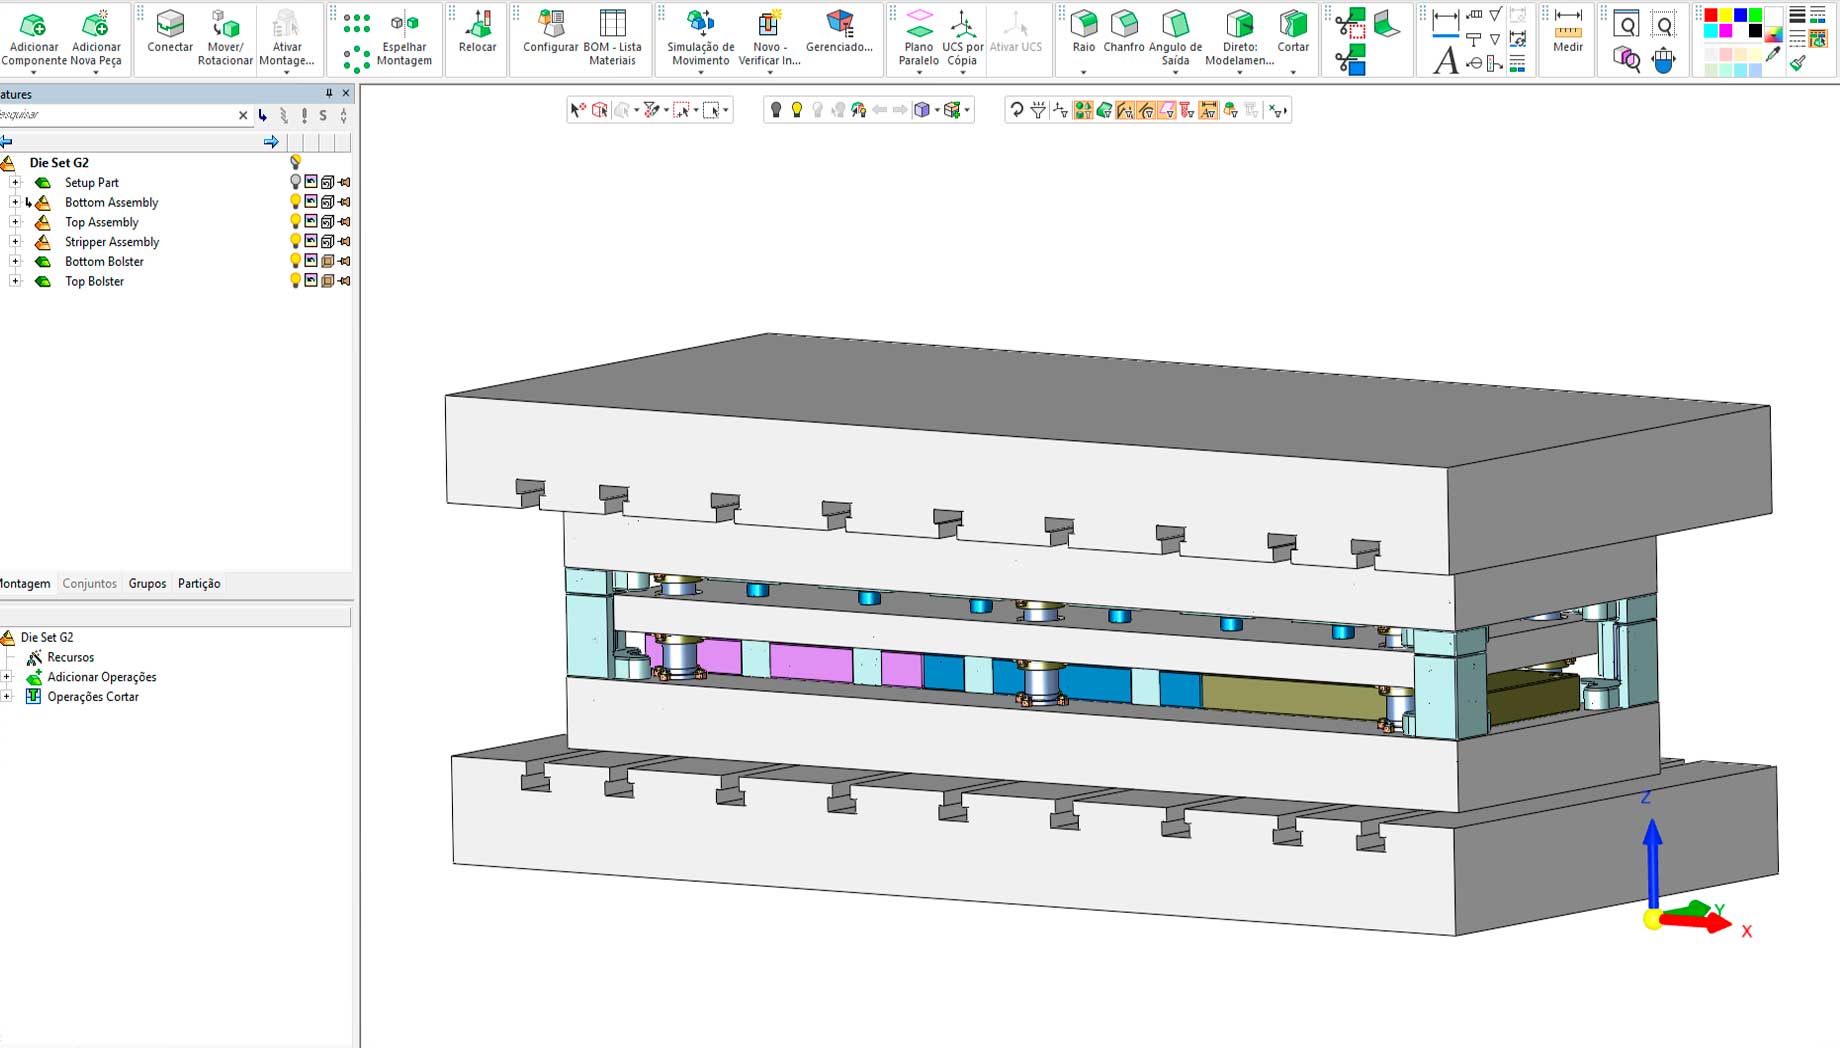This screenshot has width=1840, height=1048.
Task: Hide Top Assembly using its lightbulb
Action: (295, 222)
